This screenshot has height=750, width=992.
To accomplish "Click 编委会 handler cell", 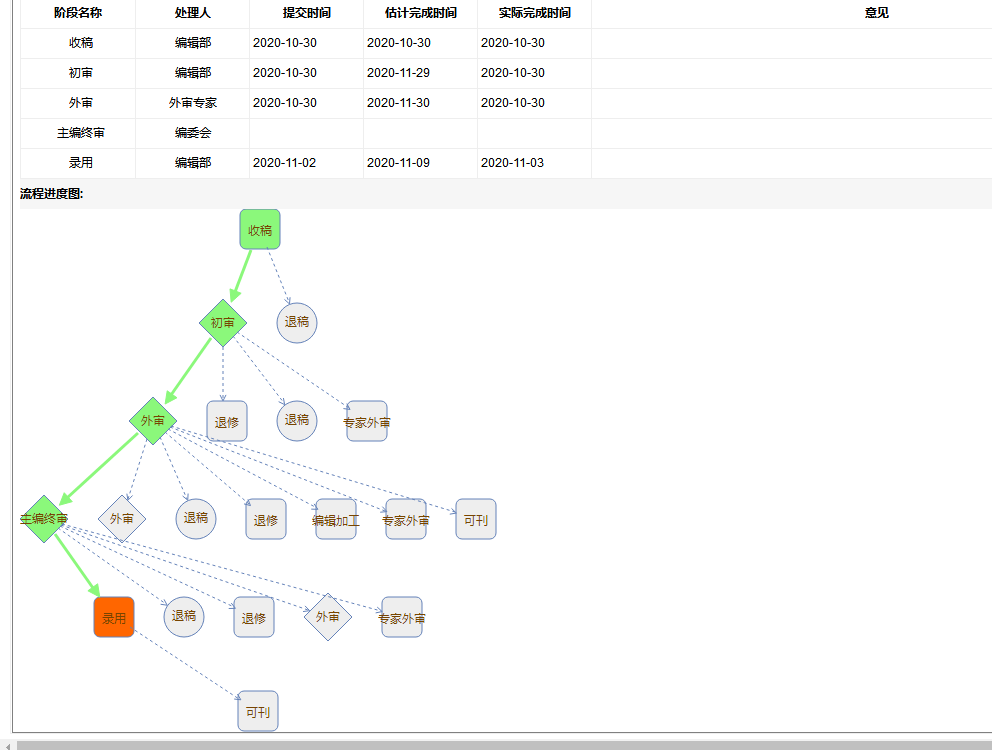I will tap(192, 133).
